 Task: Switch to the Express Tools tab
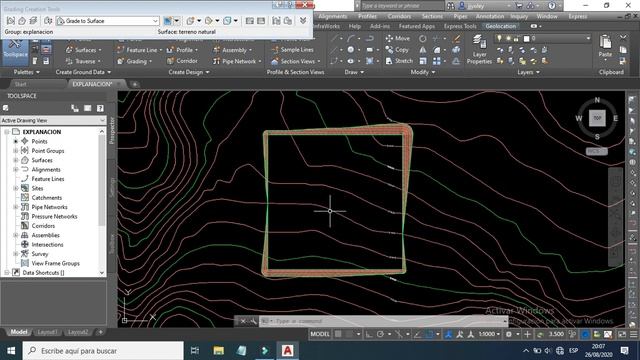pos(460,26)
